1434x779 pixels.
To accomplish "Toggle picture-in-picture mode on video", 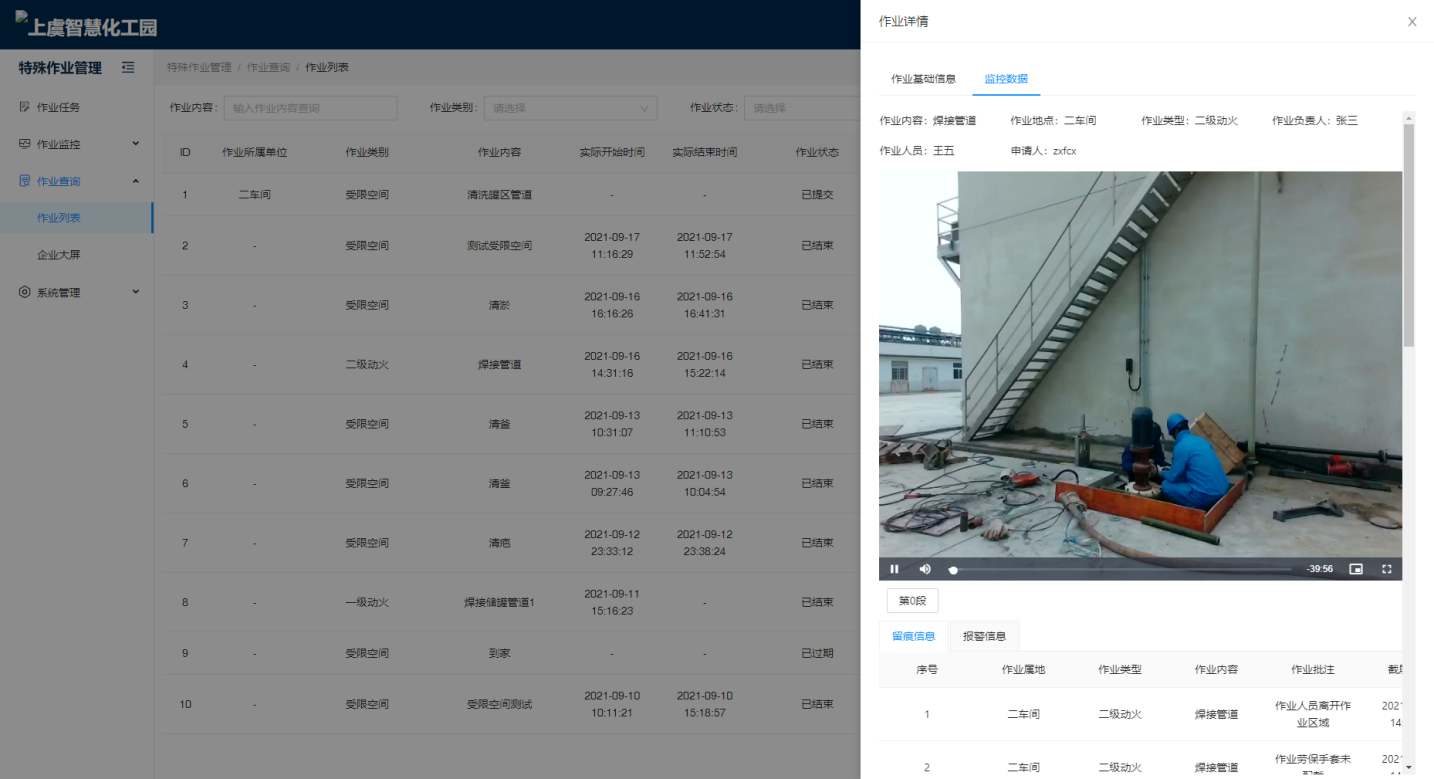I will (x=1356, y=569).
